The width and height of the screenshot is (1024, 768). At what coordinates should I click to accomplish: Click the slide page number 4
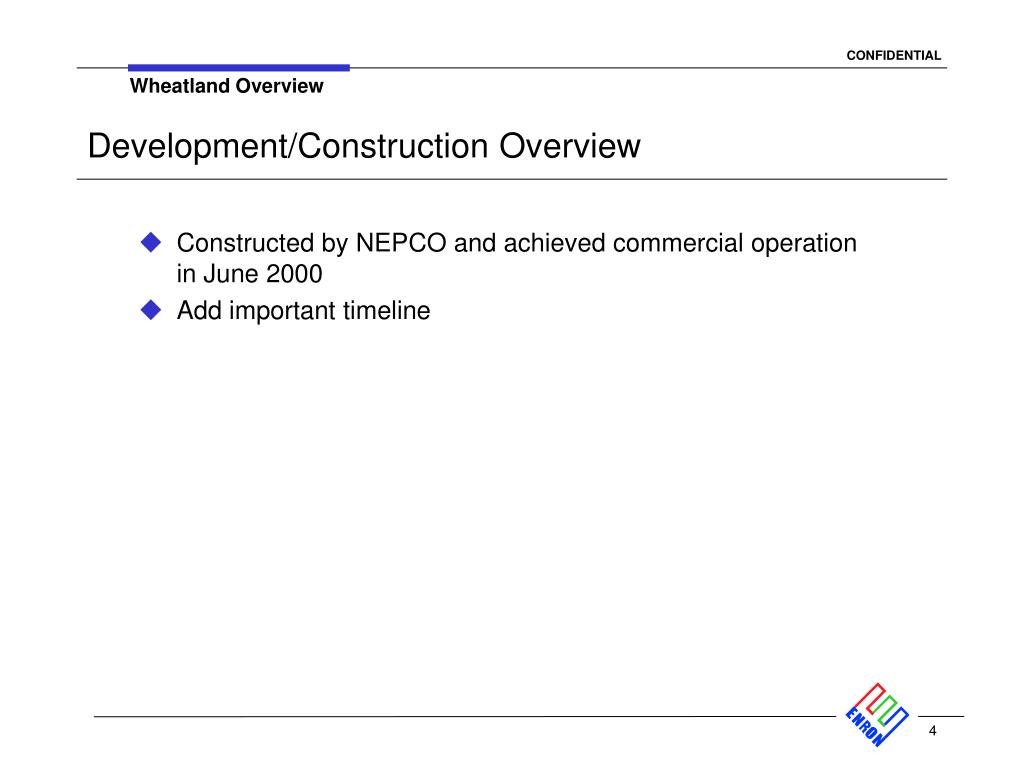(932, 730)
